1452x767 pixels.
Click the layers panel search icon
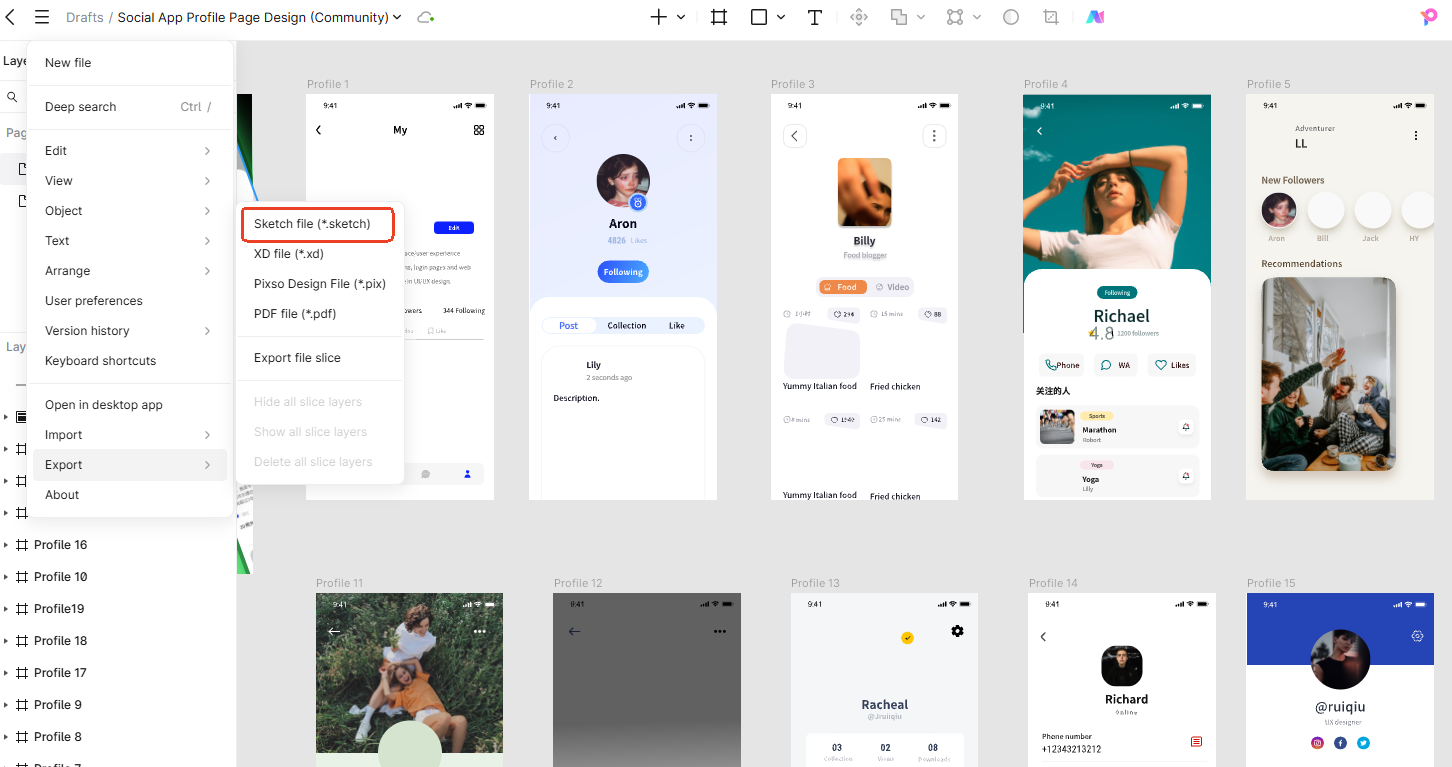coord(12,97)
